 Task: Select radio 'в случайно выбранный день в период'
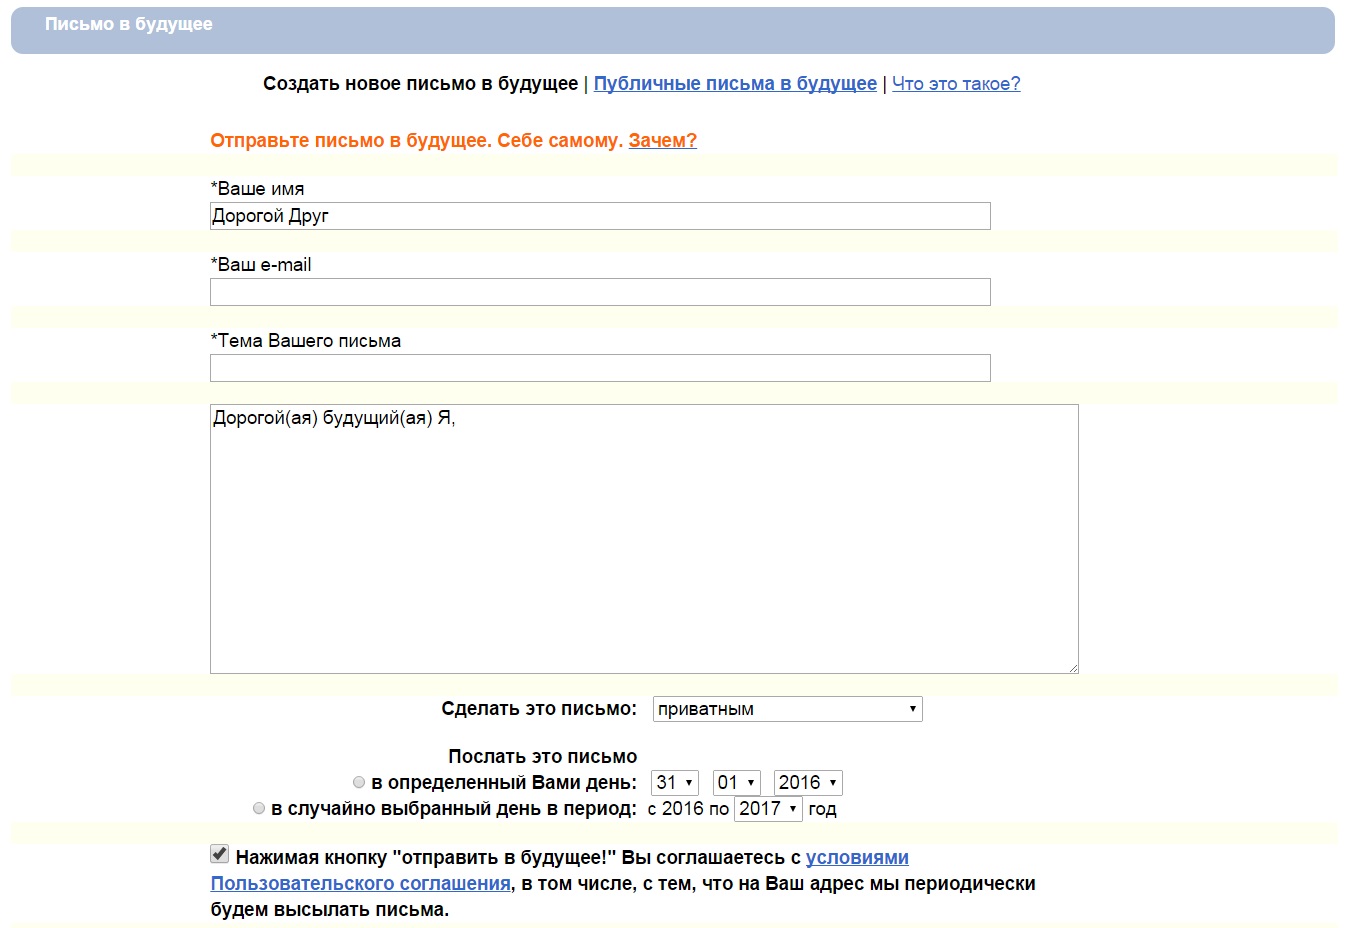(x=259, y=809)
